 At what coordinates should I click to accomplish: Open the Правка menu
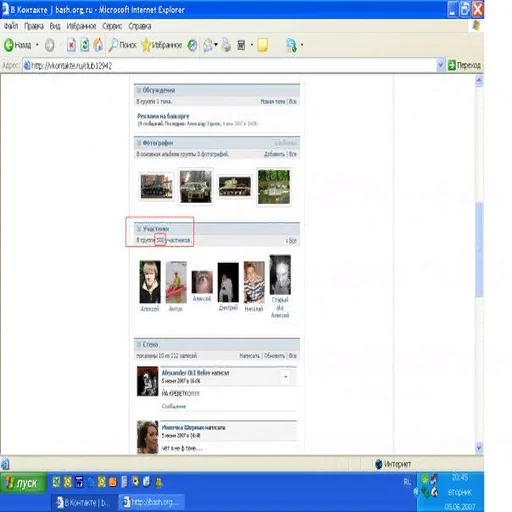(x=34, y=26)
